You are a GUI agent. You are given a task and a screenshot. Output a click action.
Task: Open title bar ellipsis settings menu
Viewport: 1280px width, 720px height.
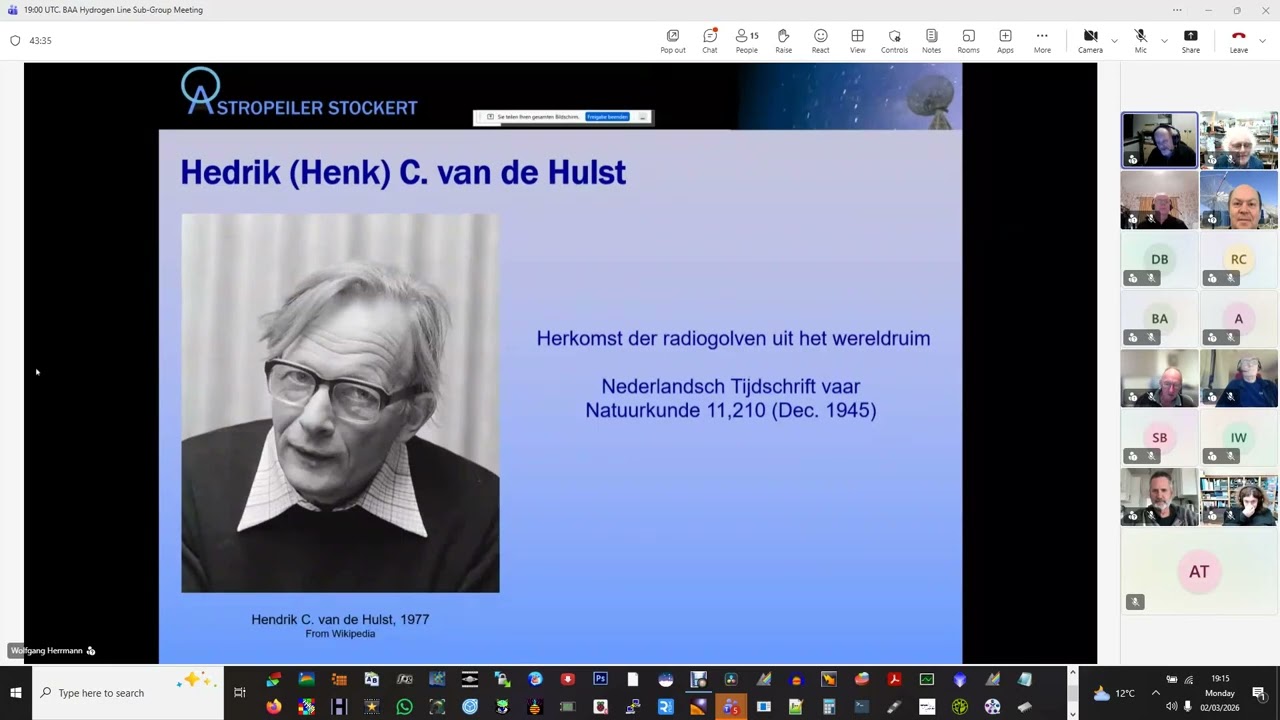point(1177,10)
